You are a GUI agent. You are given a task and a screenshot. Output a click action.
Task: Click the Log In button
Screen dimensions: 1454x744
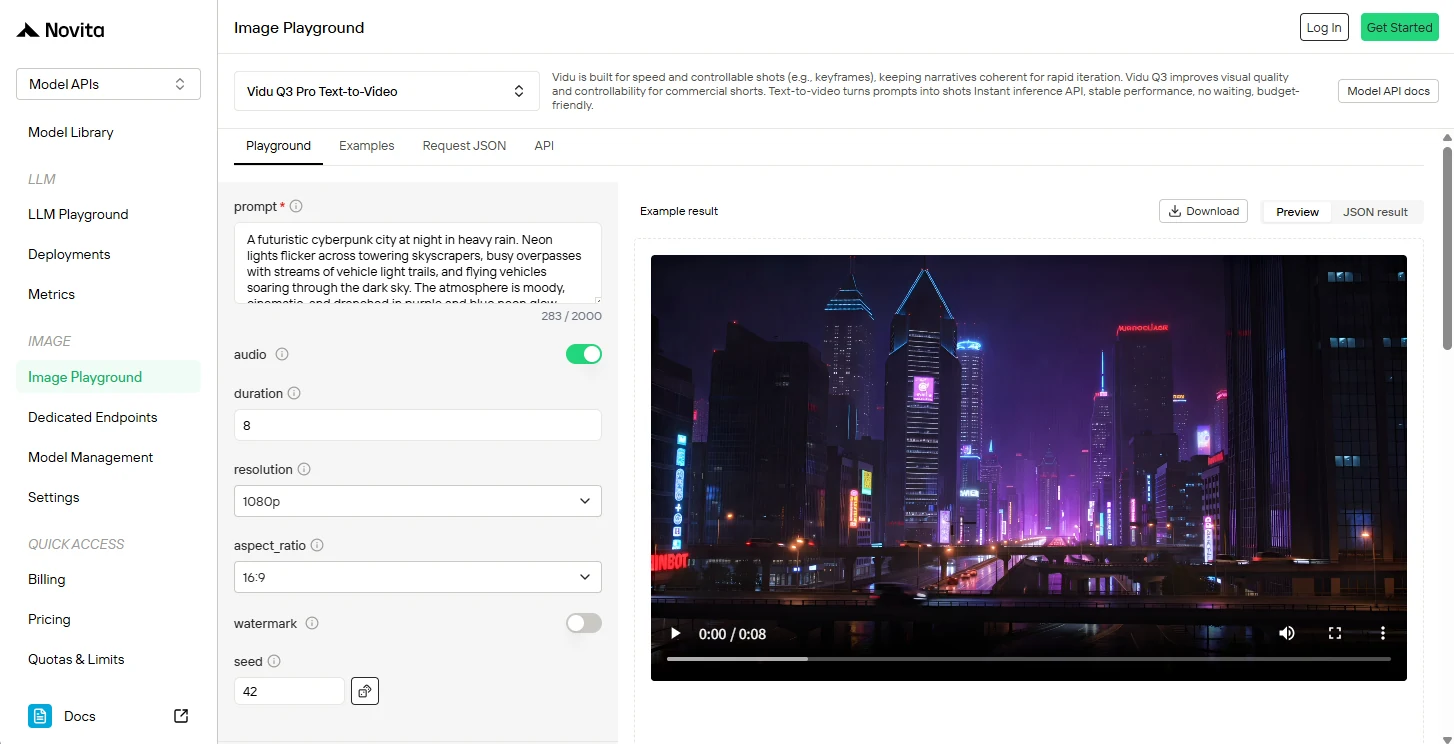[1324, 27]
